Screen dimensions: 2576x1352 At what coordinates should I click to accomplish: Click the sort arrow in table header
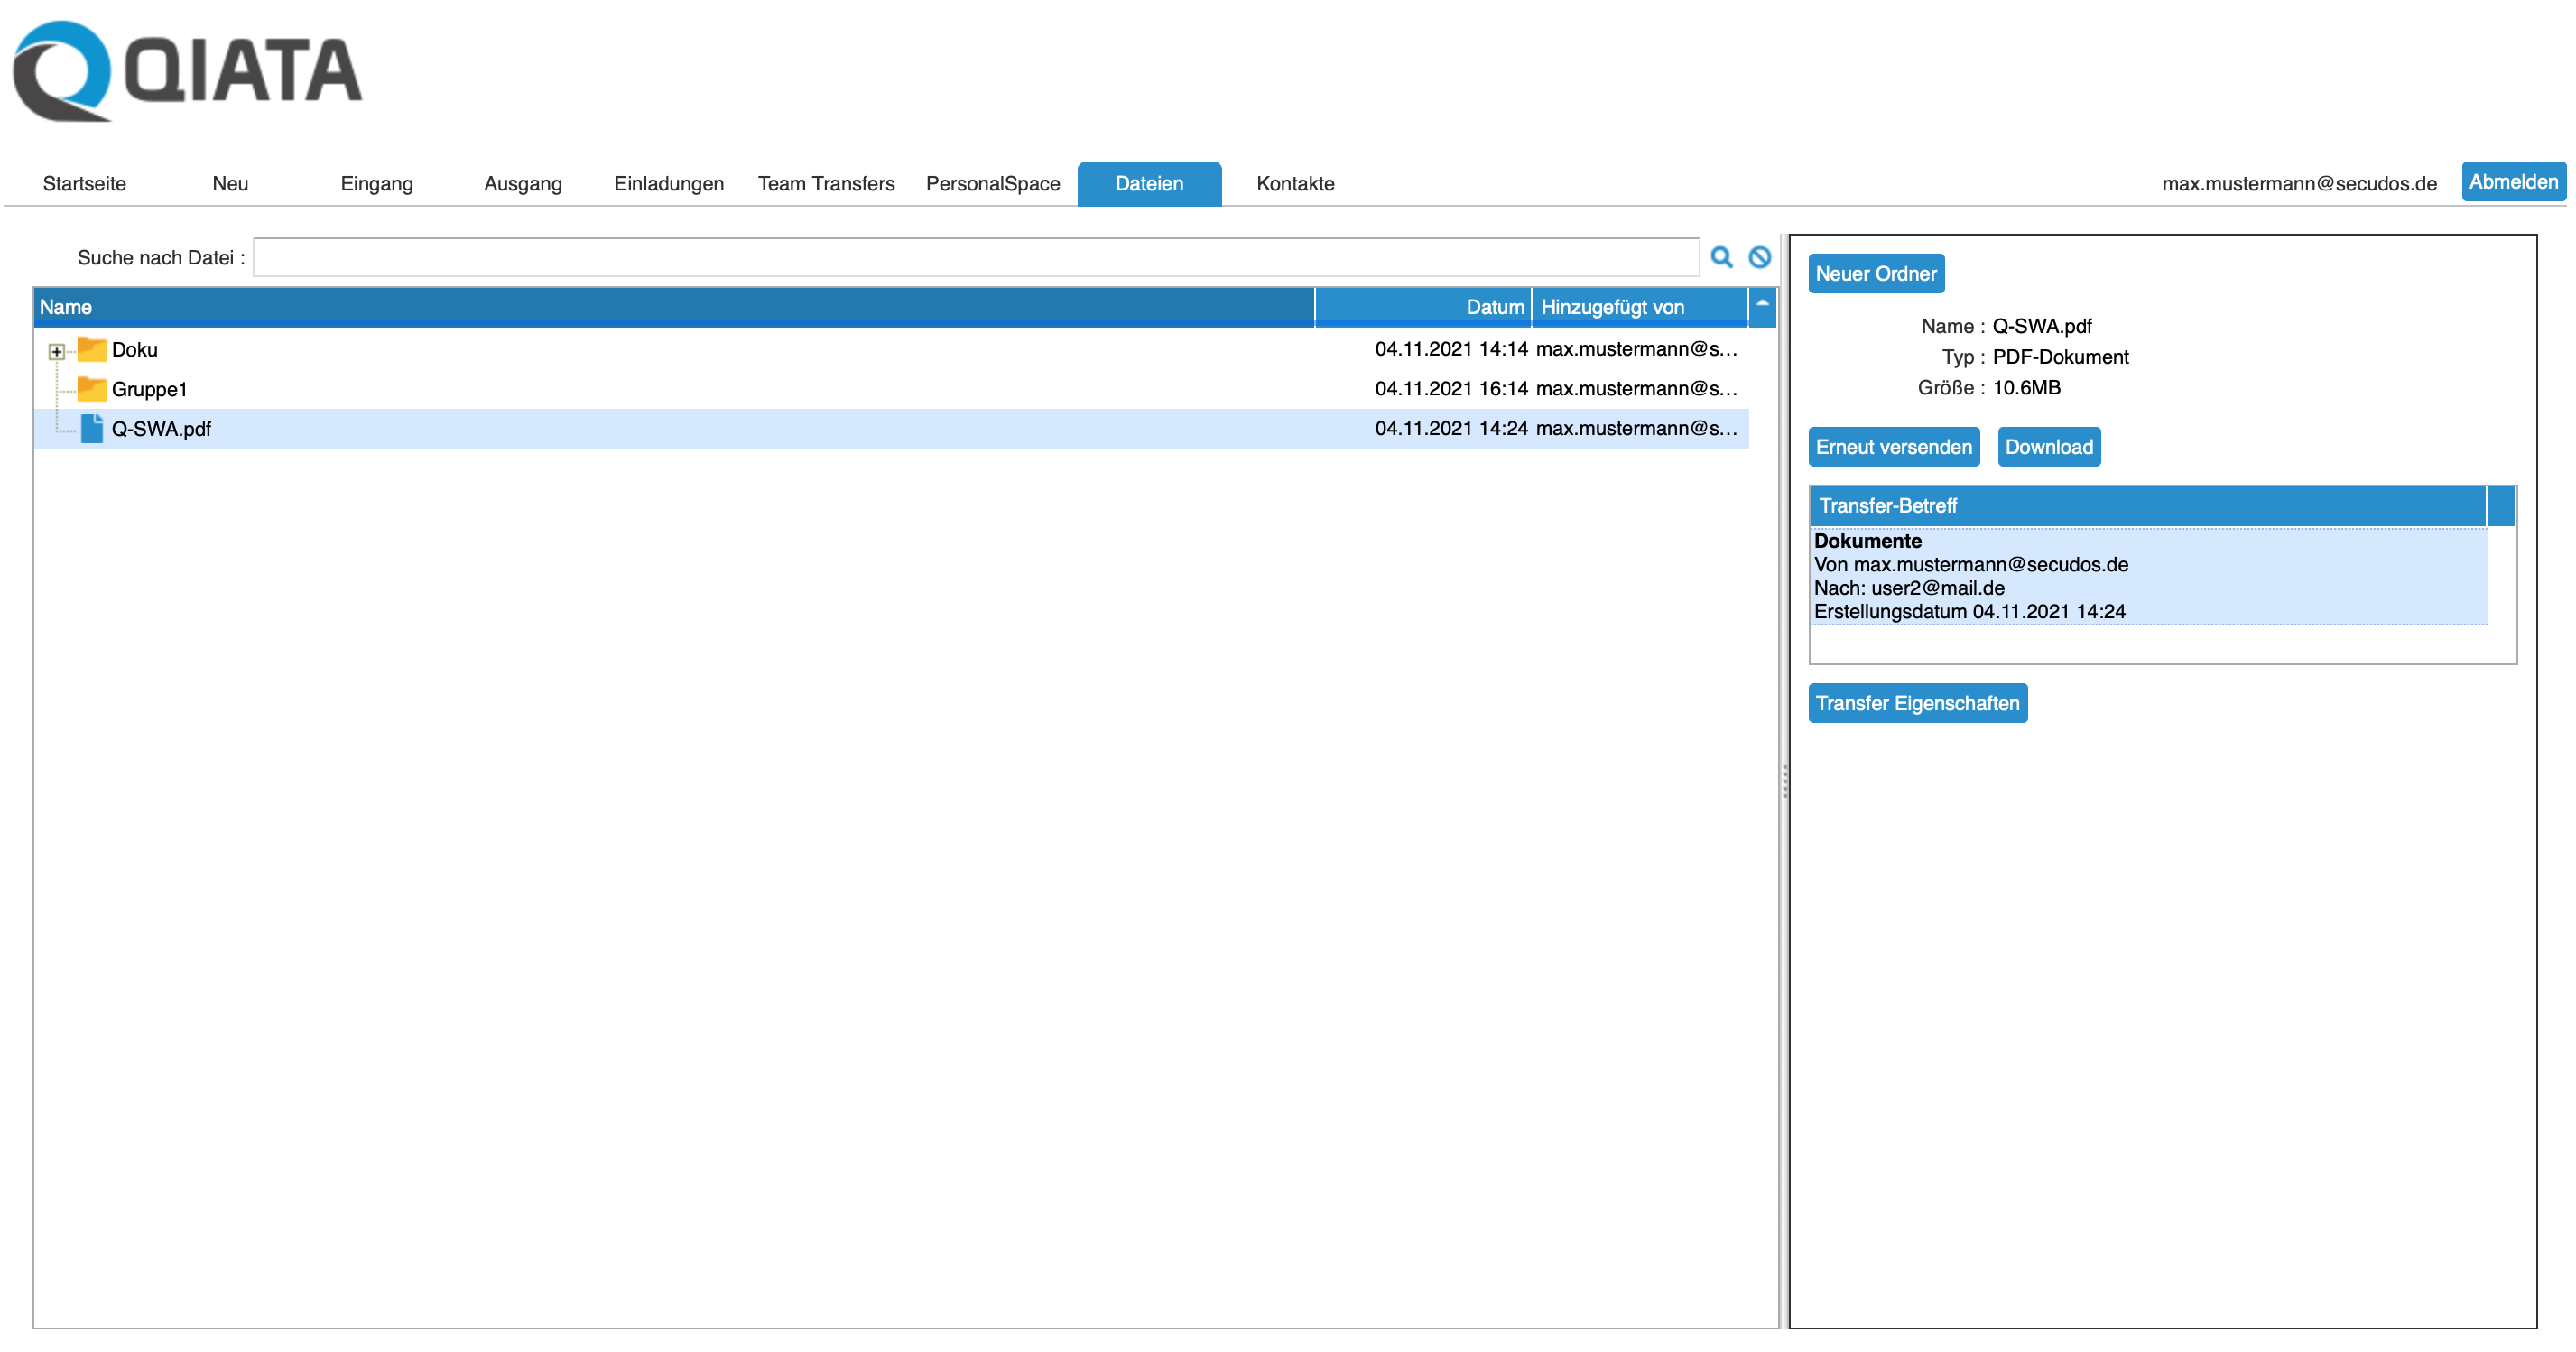[x=1762, y=305]
